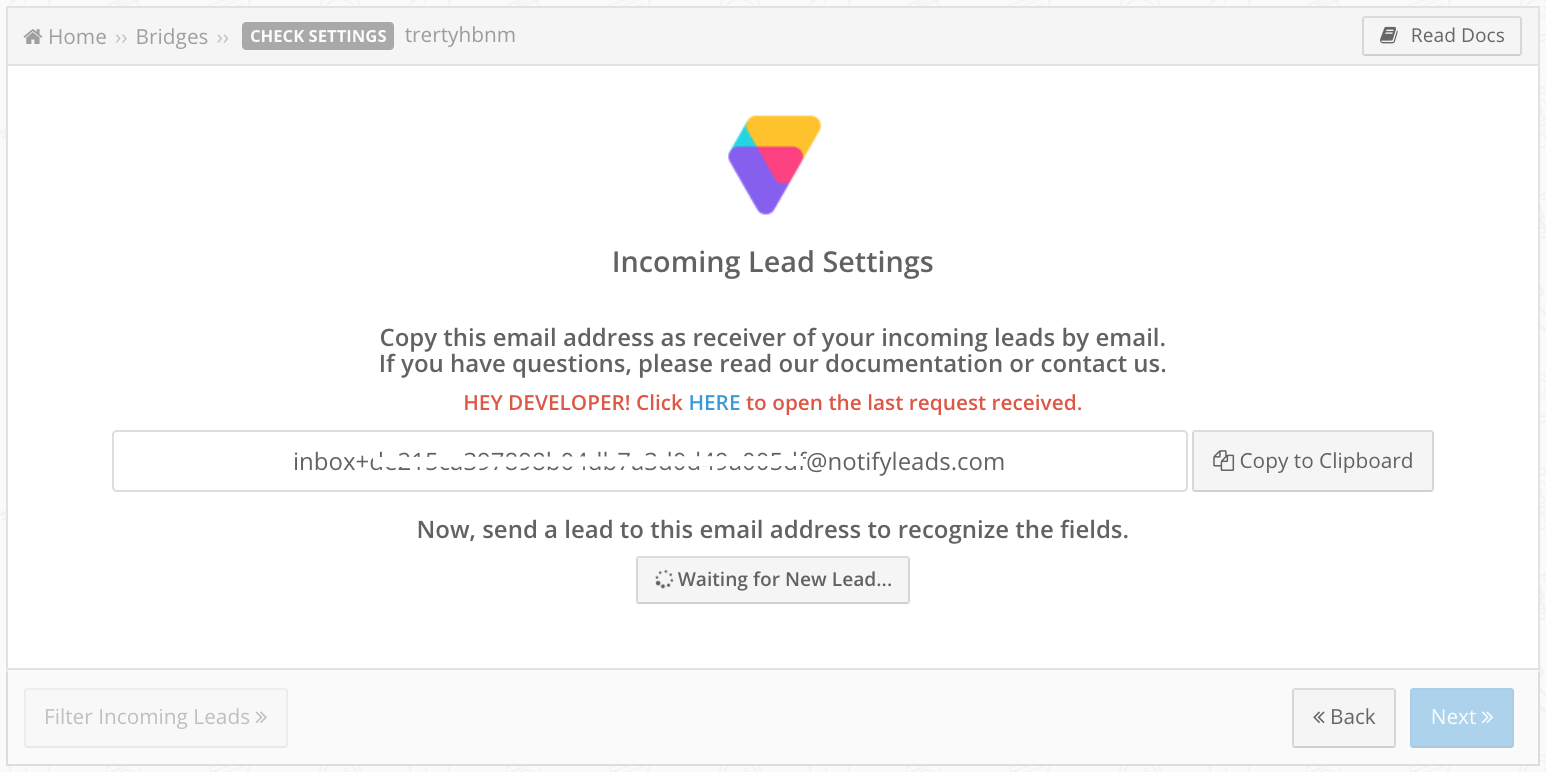This screenshot has width=1546, height=772.
Task: Click the Back button's left chevrons
Action: click(x=1319, y=717)
